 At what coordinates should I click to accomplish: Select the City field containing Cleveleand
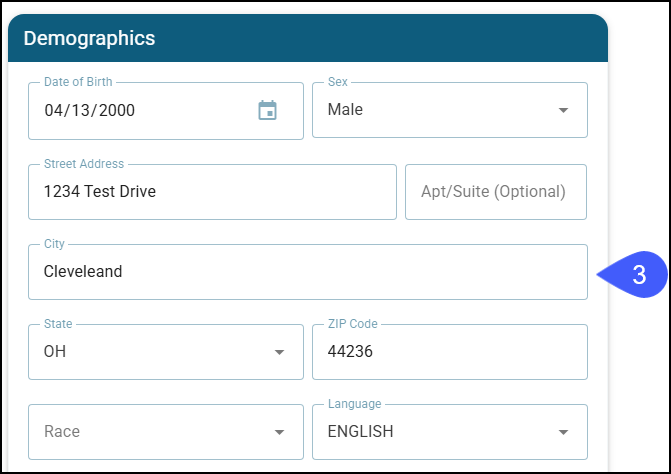pyautogui.click(x=307, y=271)
